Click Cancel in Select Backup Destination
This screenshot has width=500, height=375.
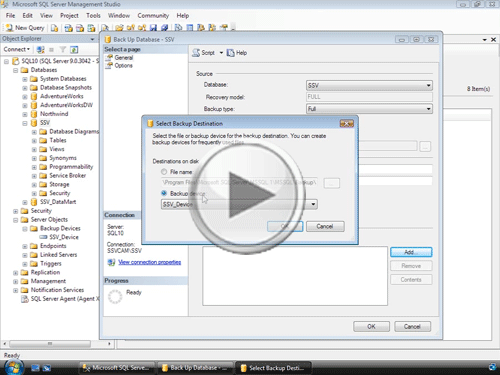pyautogui.click(x=325, y=226)
